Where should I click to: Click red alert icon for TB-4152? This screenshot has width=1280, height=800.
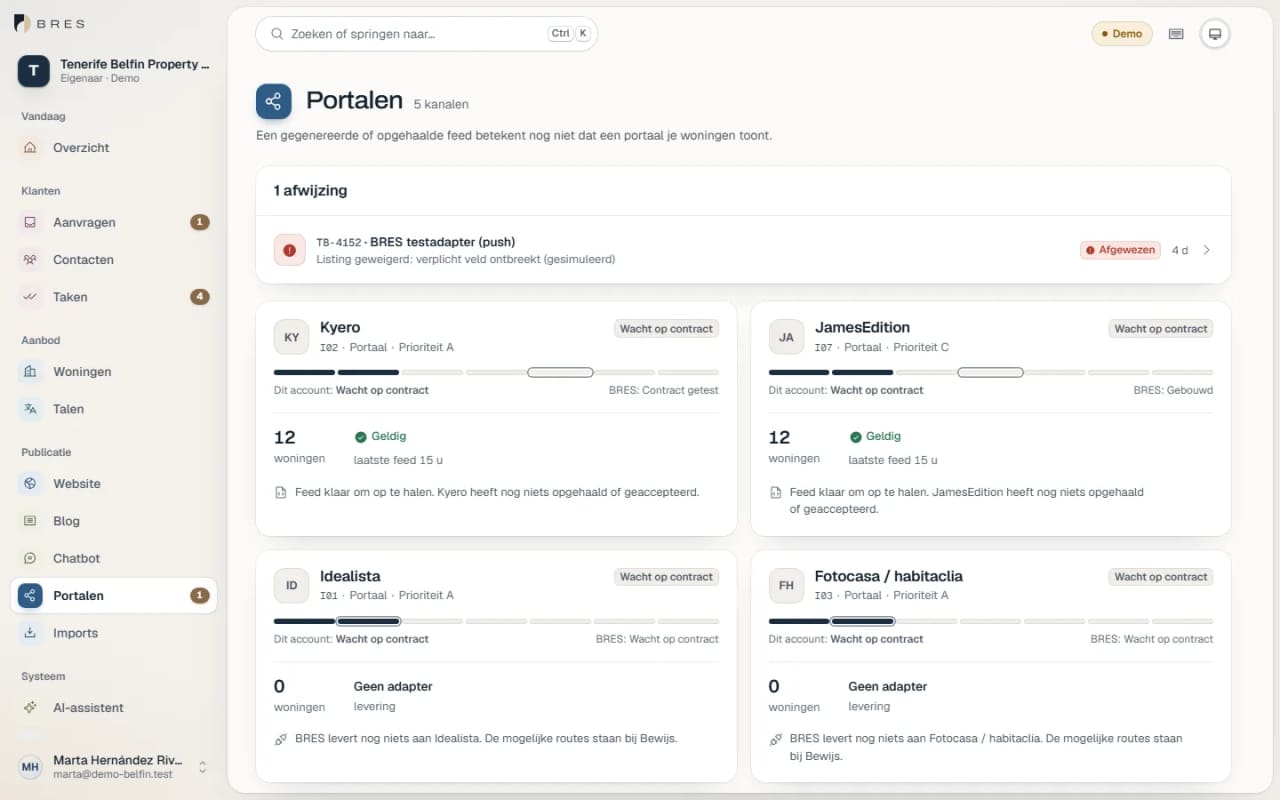(290, 250)
